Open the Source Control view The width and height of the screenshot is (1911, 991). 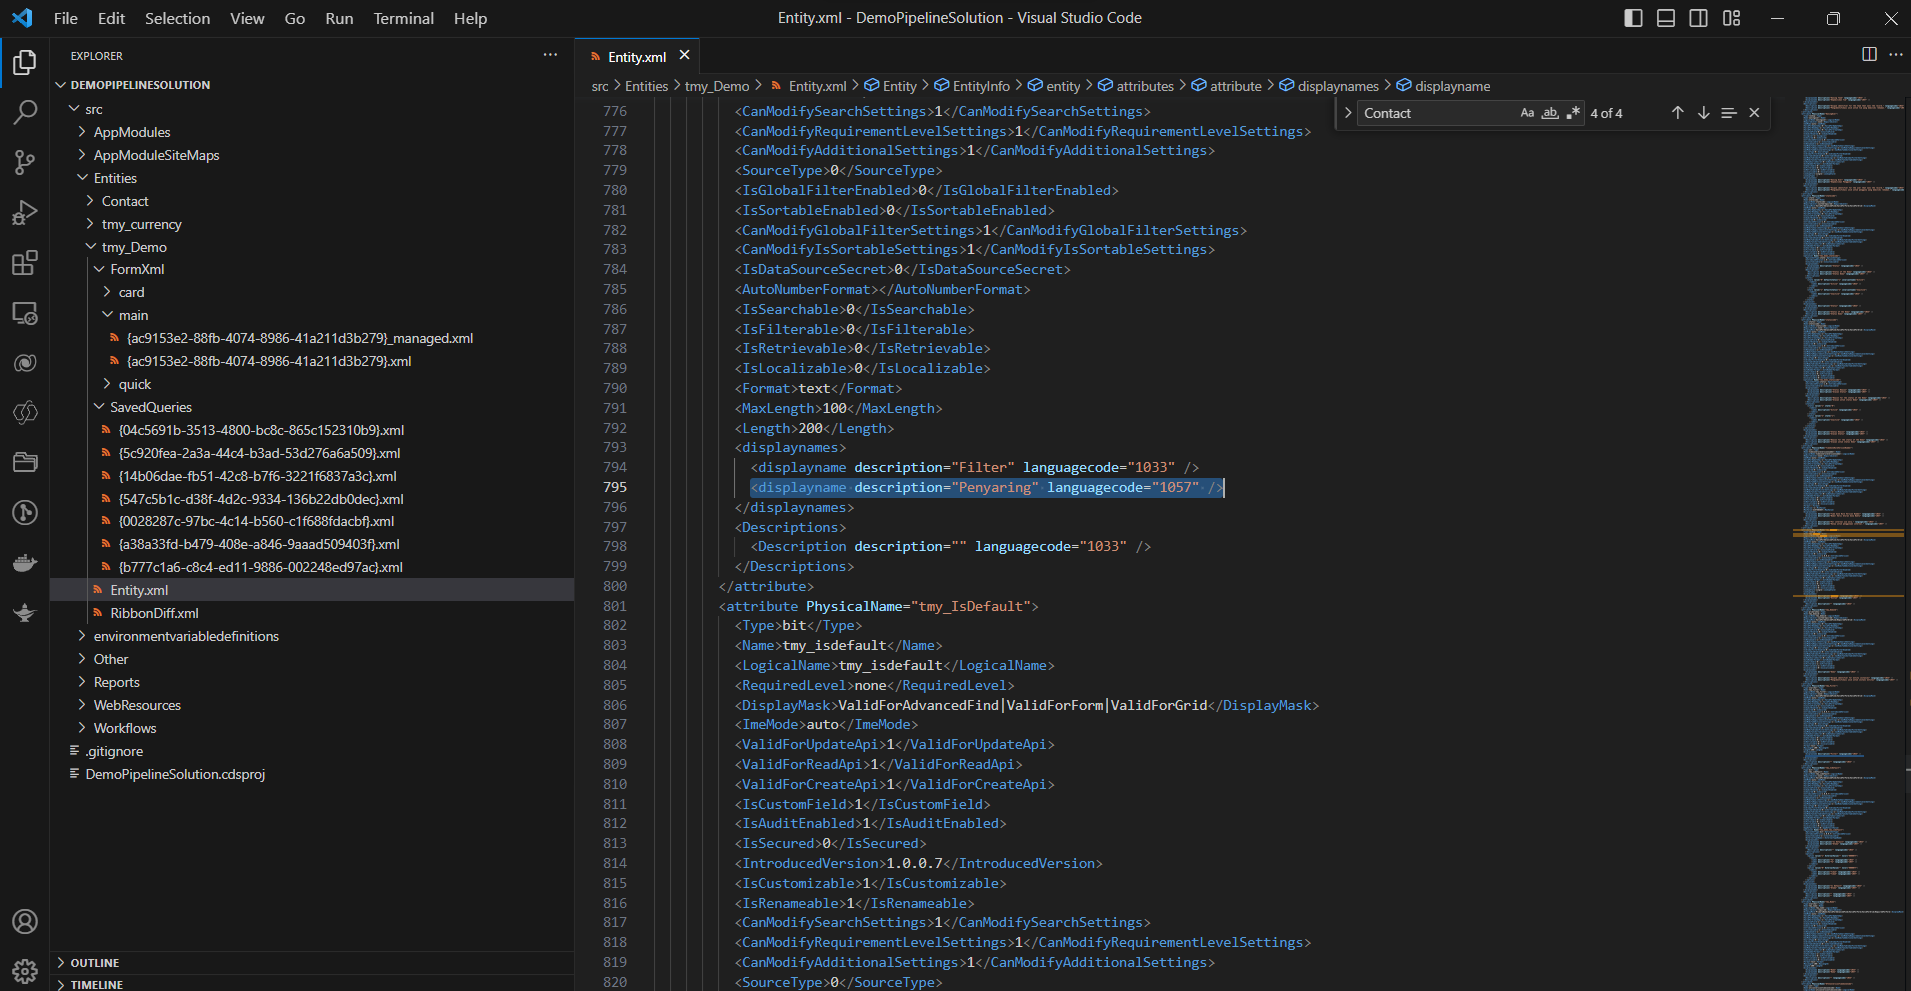[x=25, y=162]
